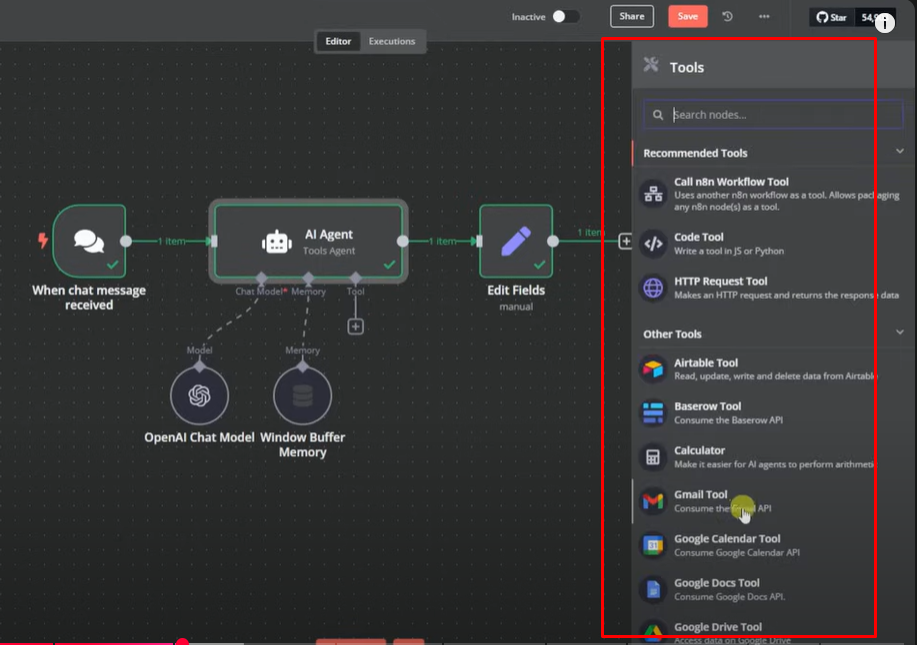This screenshot has height=645, width=917.
Task: Click "Google Docs Tool" title text
Action: point(716,583)
